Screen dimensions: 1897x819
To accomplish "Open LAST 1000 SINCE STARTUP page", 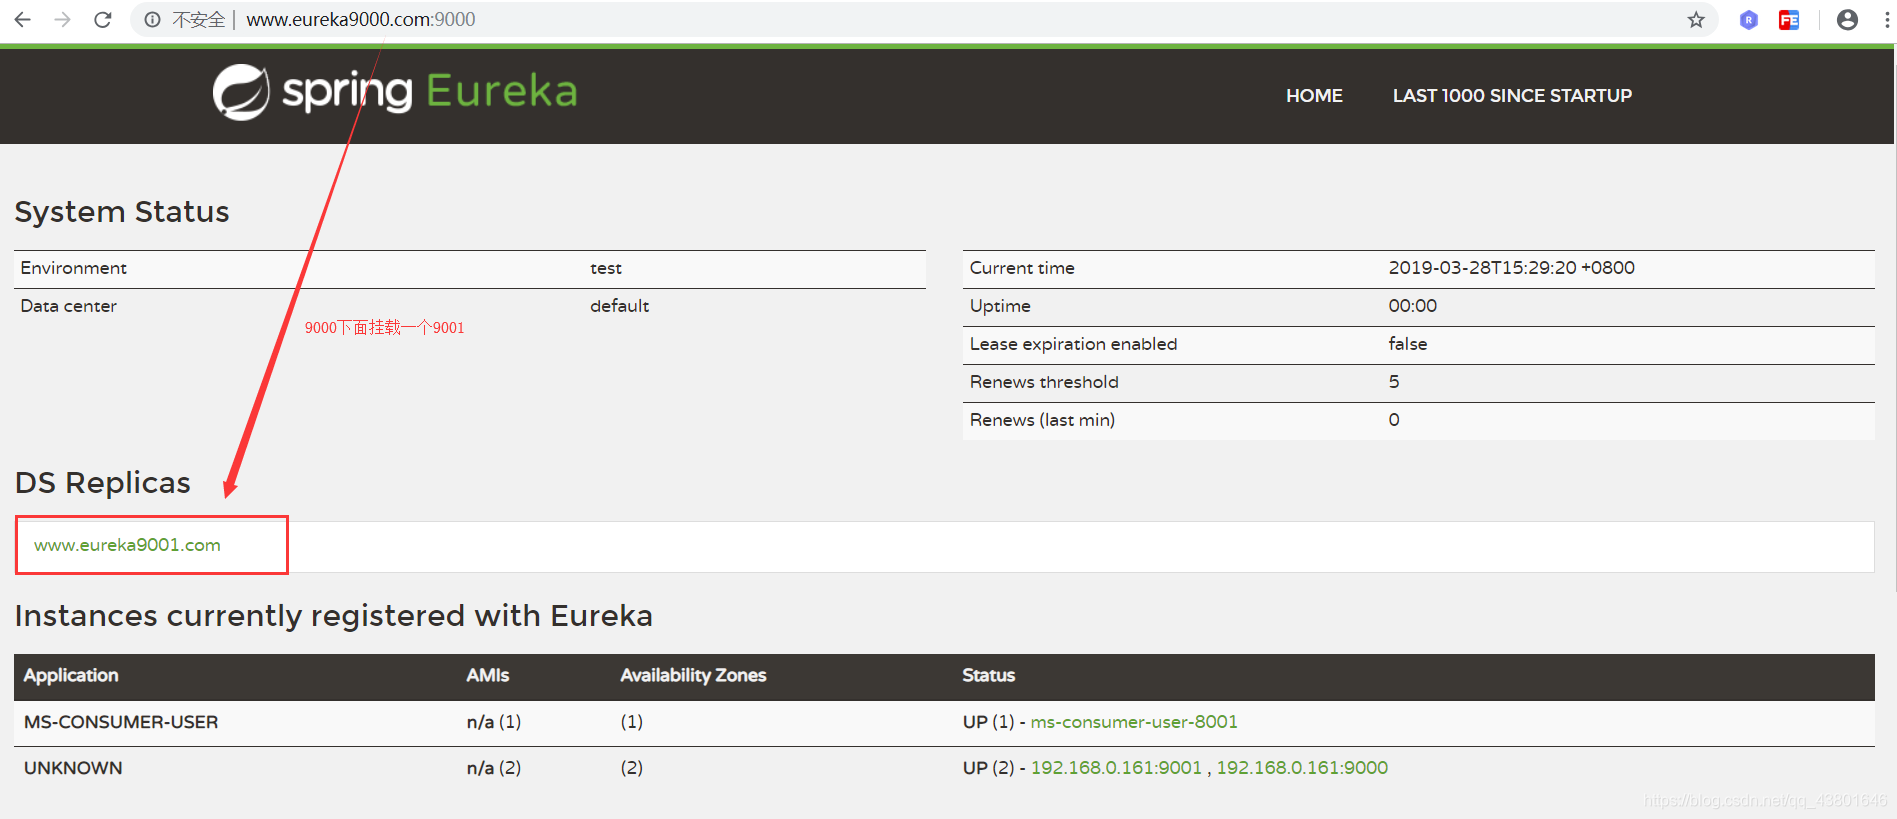I will (x=1512, y=96).
